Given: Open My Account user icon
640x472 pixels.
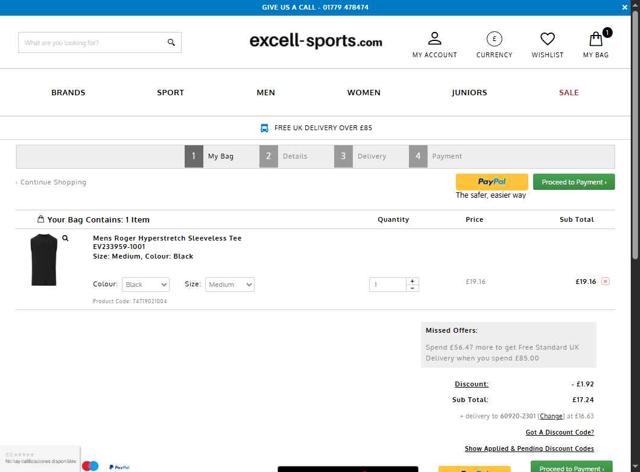Looking at the screenshot, I should tap(434, 39).
